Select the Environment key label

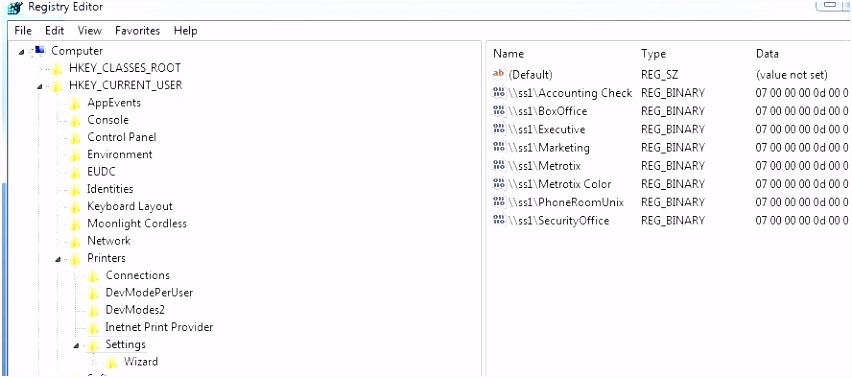pos(120,154)
